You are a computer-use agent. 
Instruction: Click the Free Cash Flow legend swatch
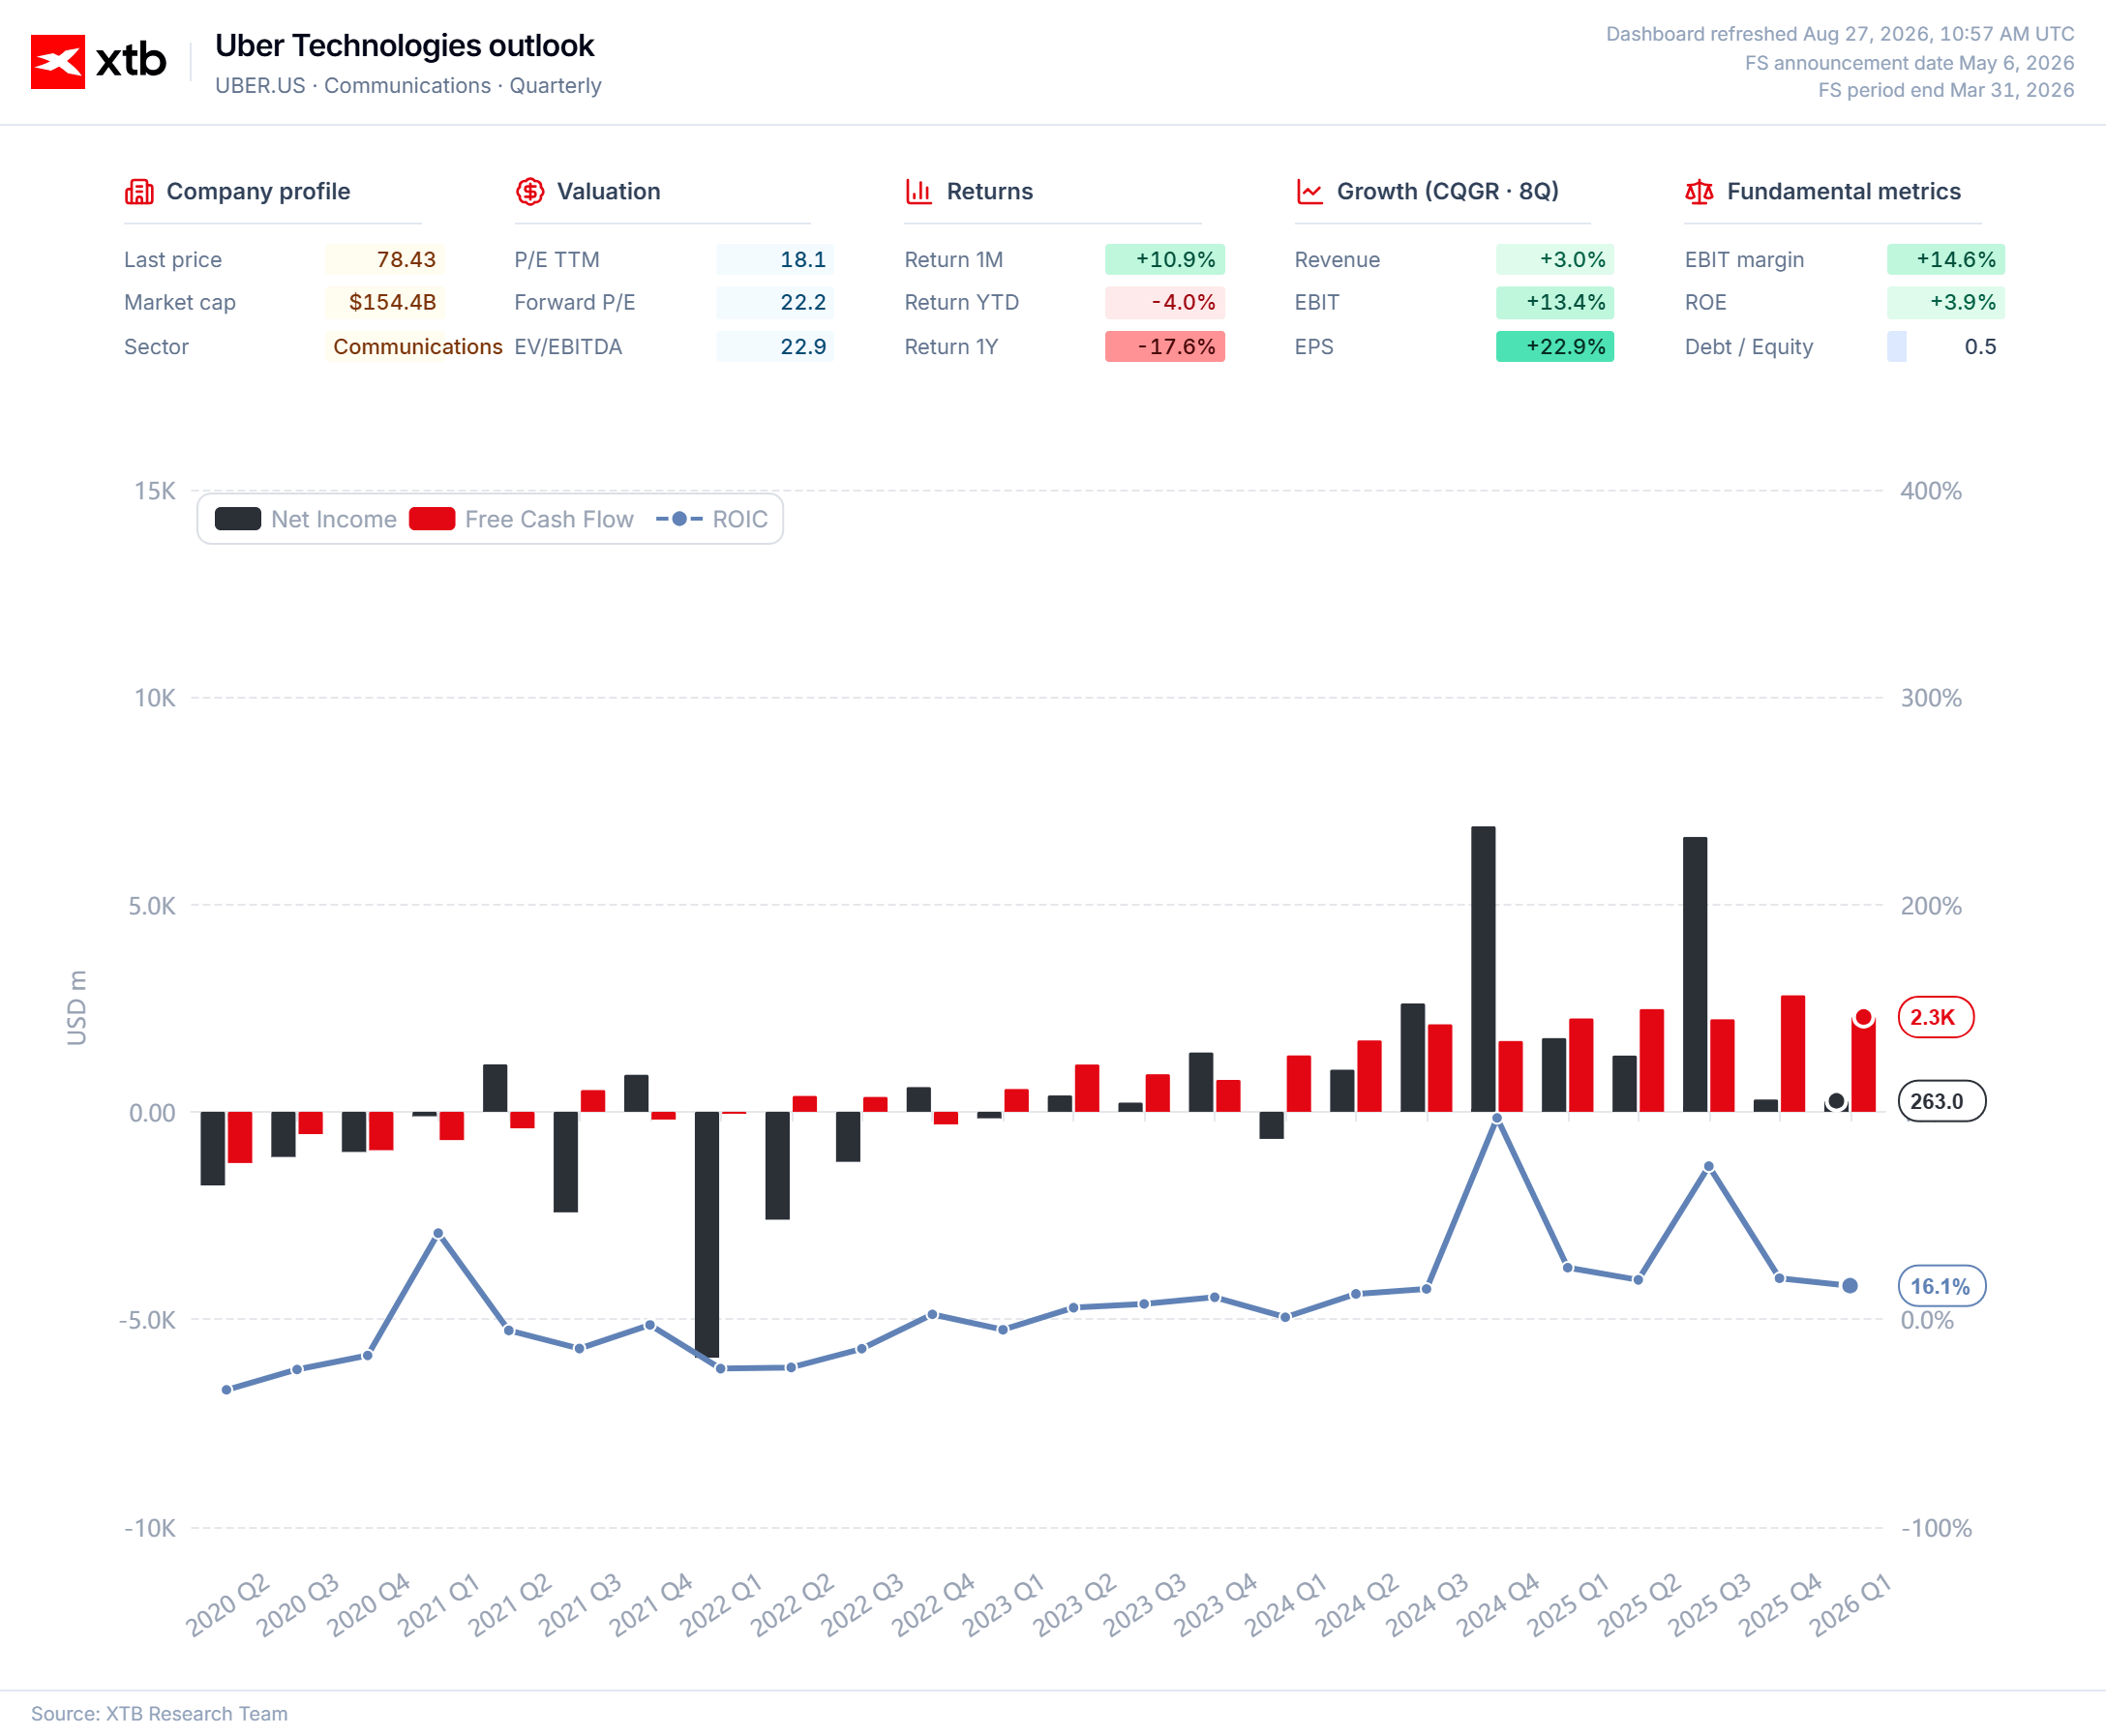point(432,519)
